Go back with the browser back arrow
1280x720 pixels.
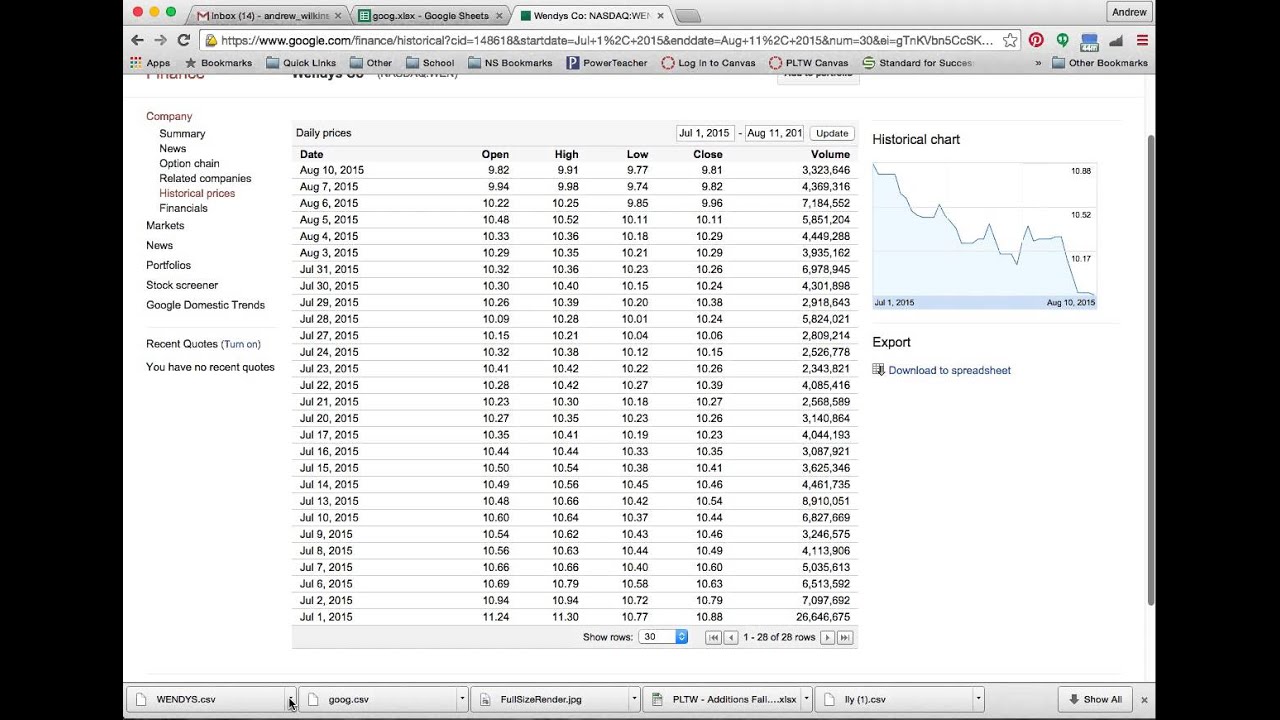tap(137, 40)
